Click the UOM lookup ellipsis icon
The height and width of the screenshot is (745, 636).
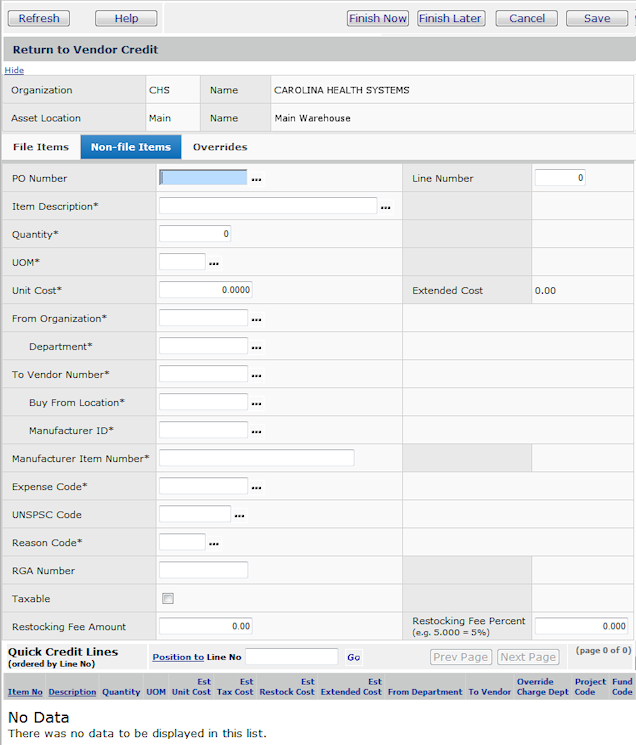click(x=213, y=263)
